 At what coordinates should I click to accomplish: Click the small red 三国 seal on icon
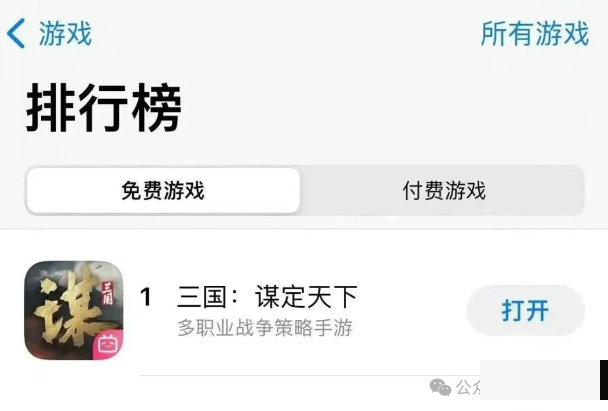click(x=107, y=294)
